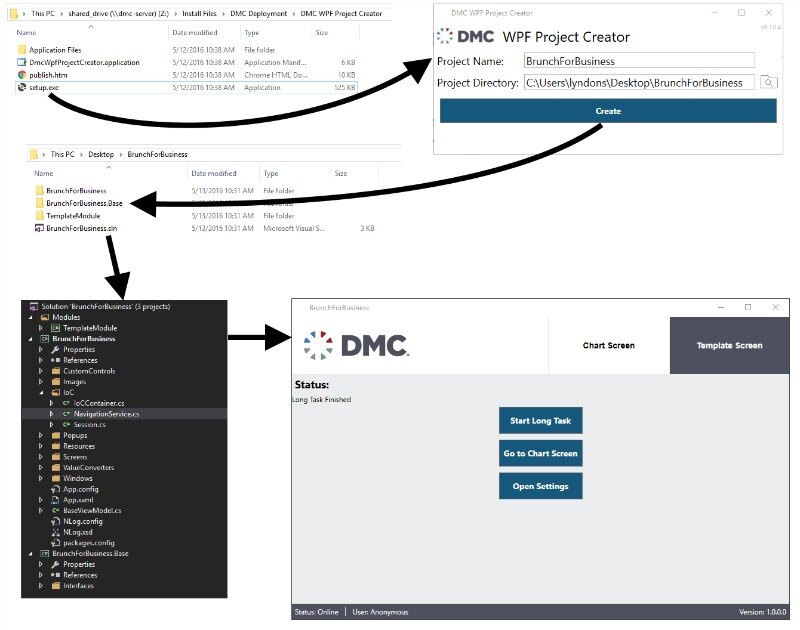Viewport: 800px width, 630px height.
Task: Collapse the IoC folder node
Action: click(x=41, y=392)
